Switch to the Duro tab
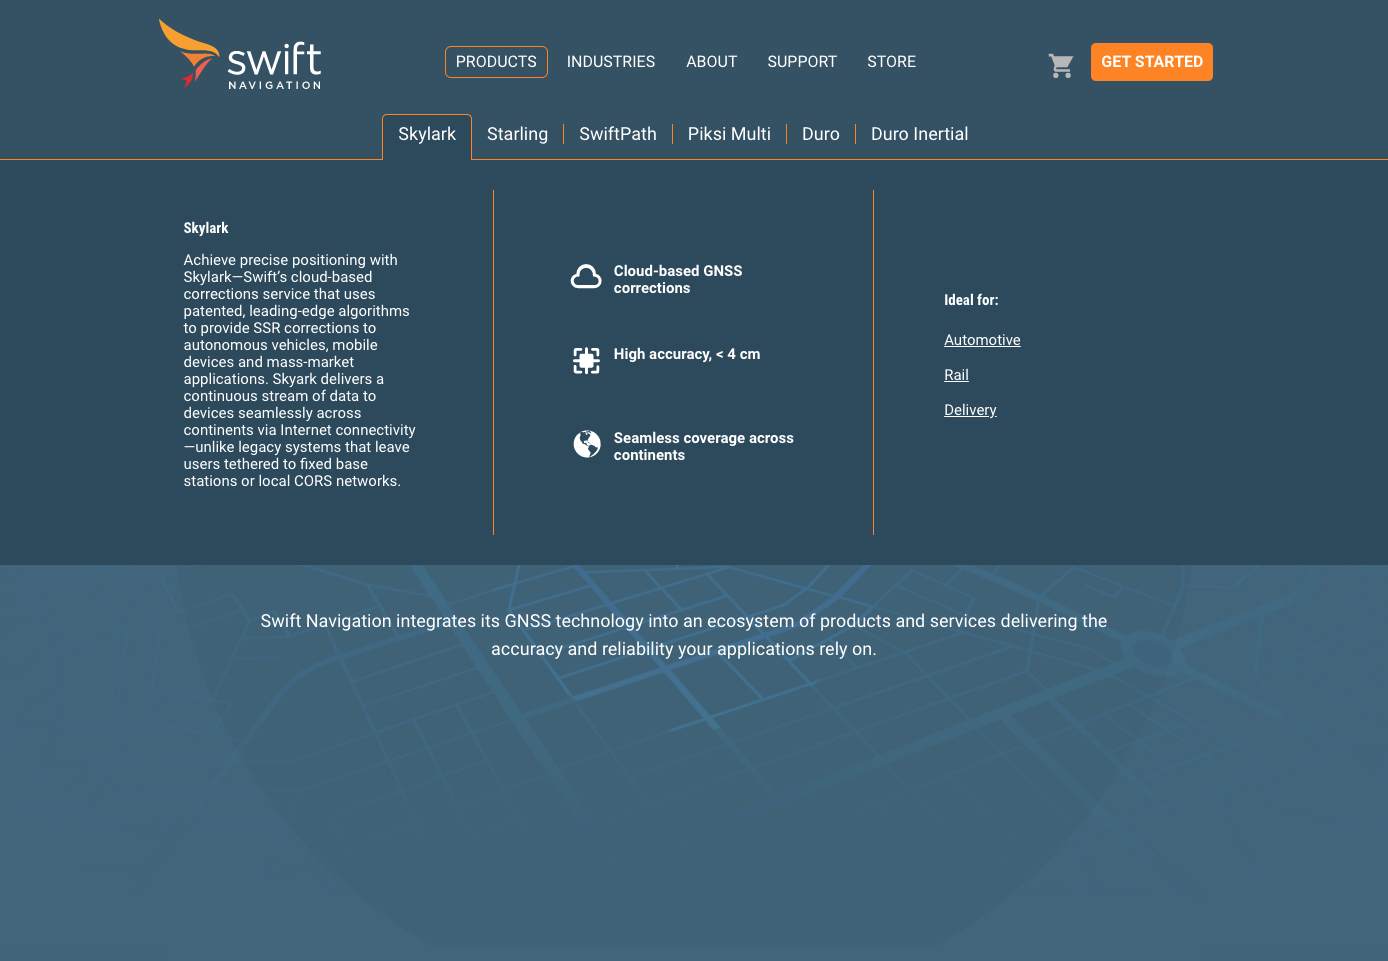 (821, 134)
